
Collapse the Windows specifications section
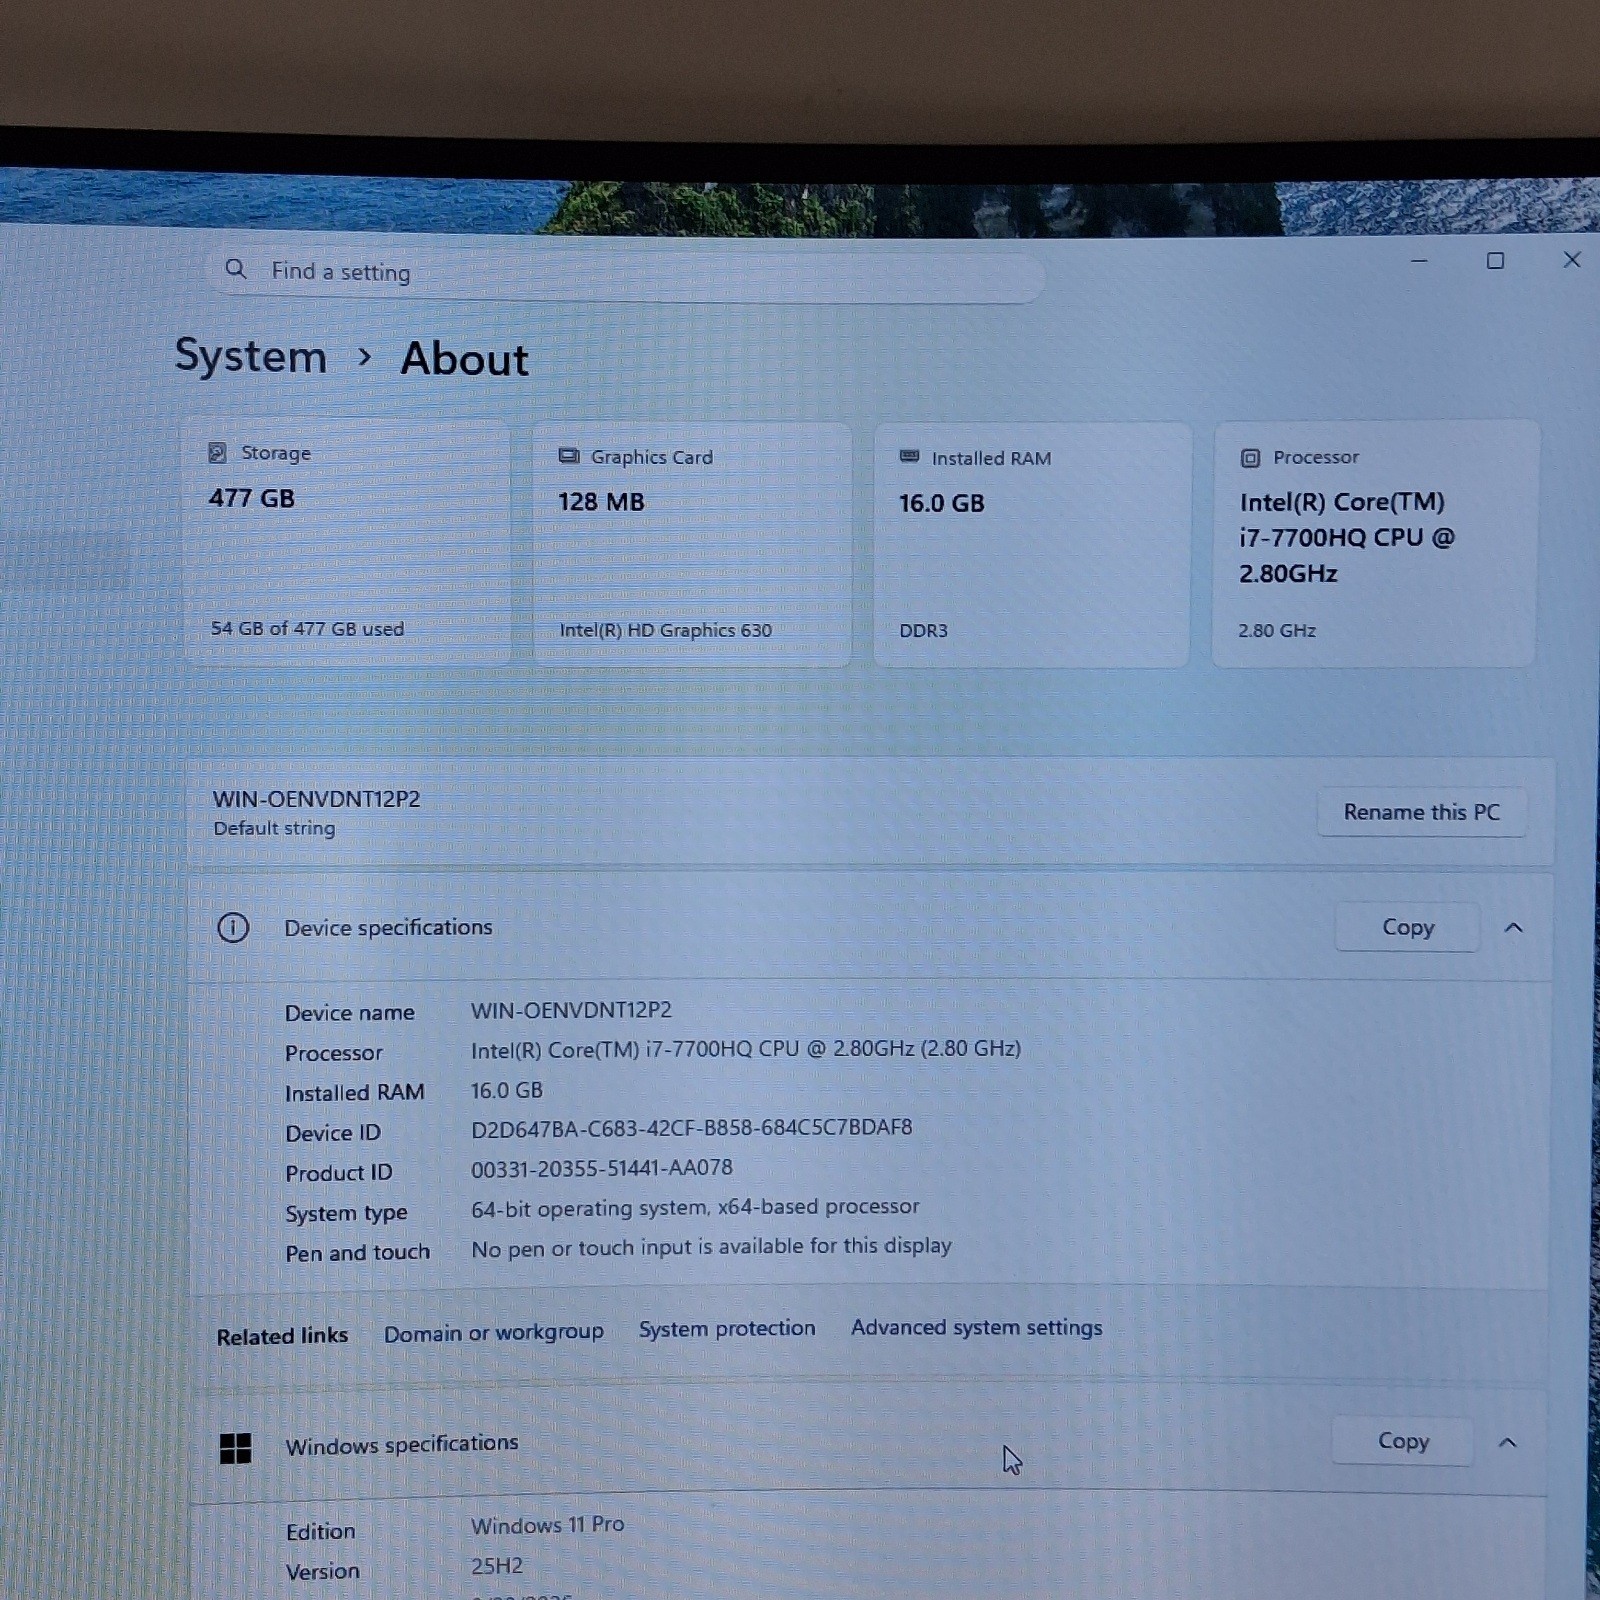point(1508,1442)
